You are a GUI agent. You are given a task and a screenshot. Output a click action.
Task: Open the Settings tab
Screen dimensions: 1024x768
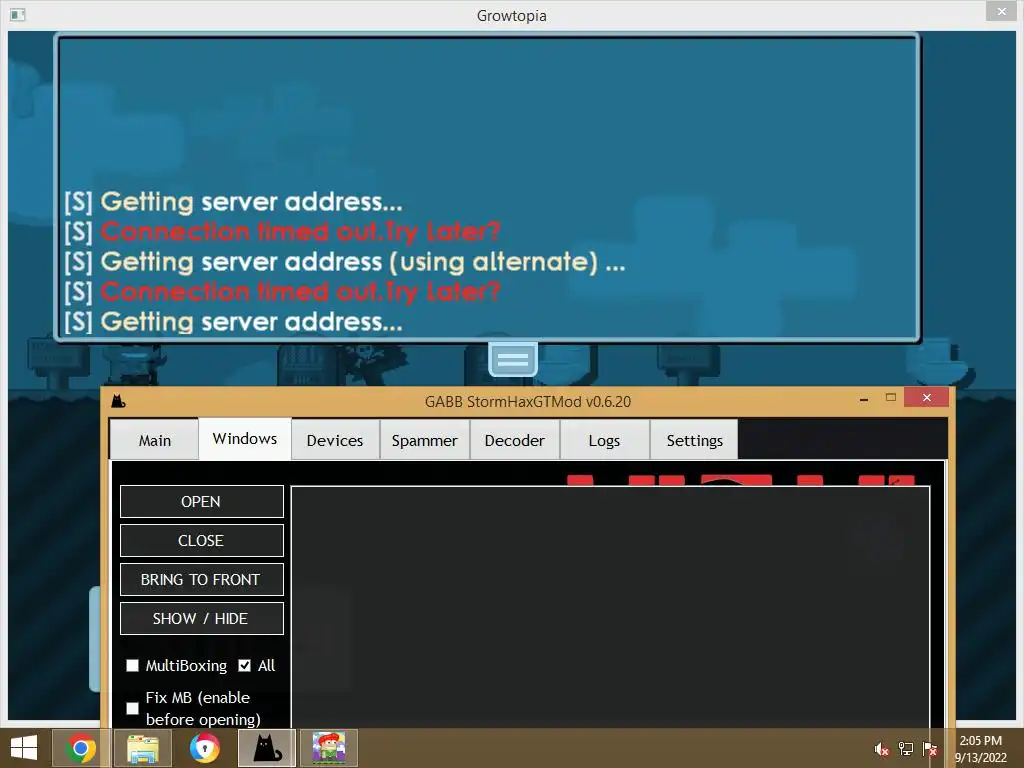[x=695, y=441]
